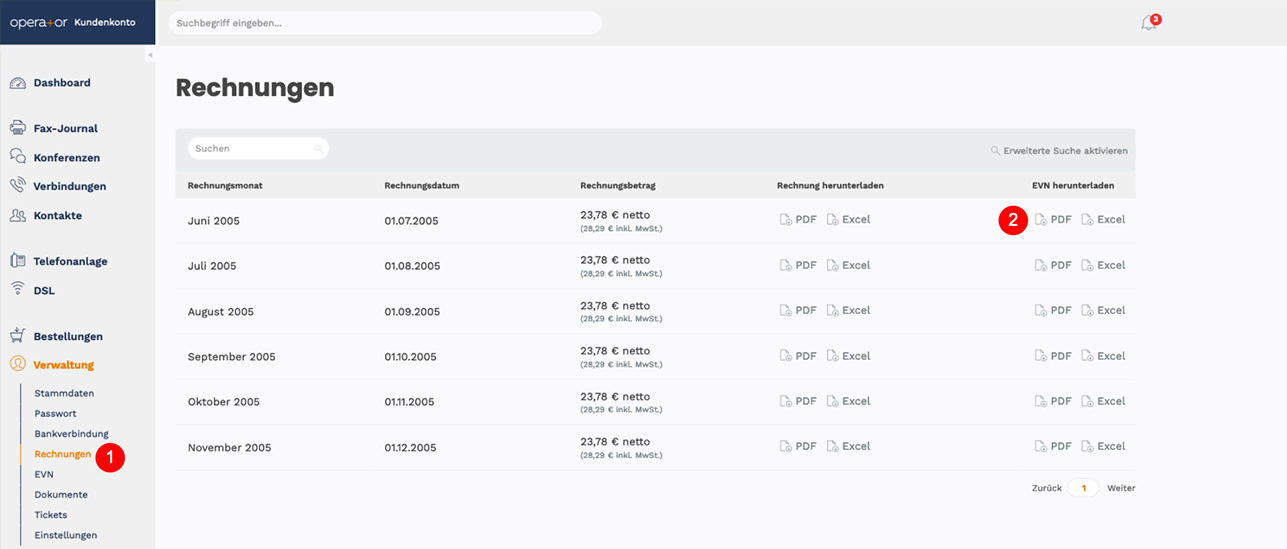Go to next page with Weiter
Image resolution: width=1287 pixels, height=549 pixels.
point(1121,488)
